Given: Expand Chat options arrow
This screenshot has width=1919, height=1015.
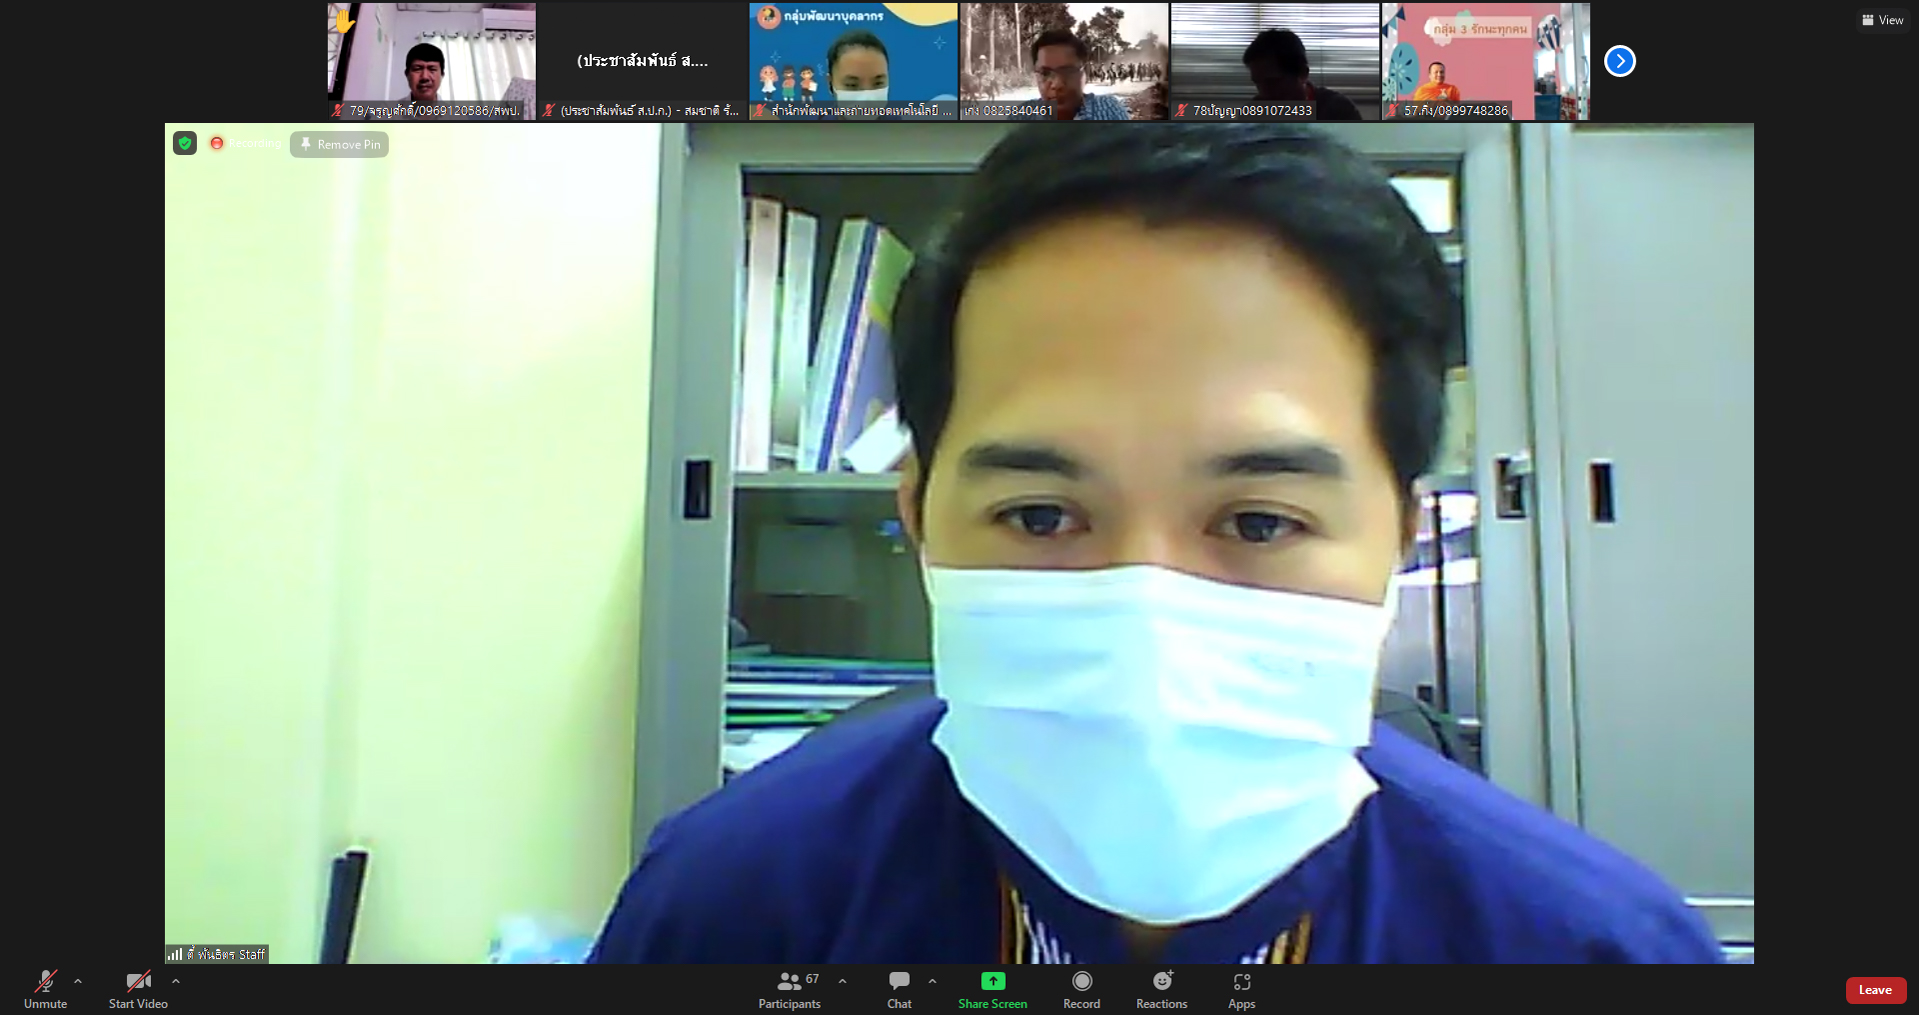Looking at the screenshot, I should click(932, 981).
